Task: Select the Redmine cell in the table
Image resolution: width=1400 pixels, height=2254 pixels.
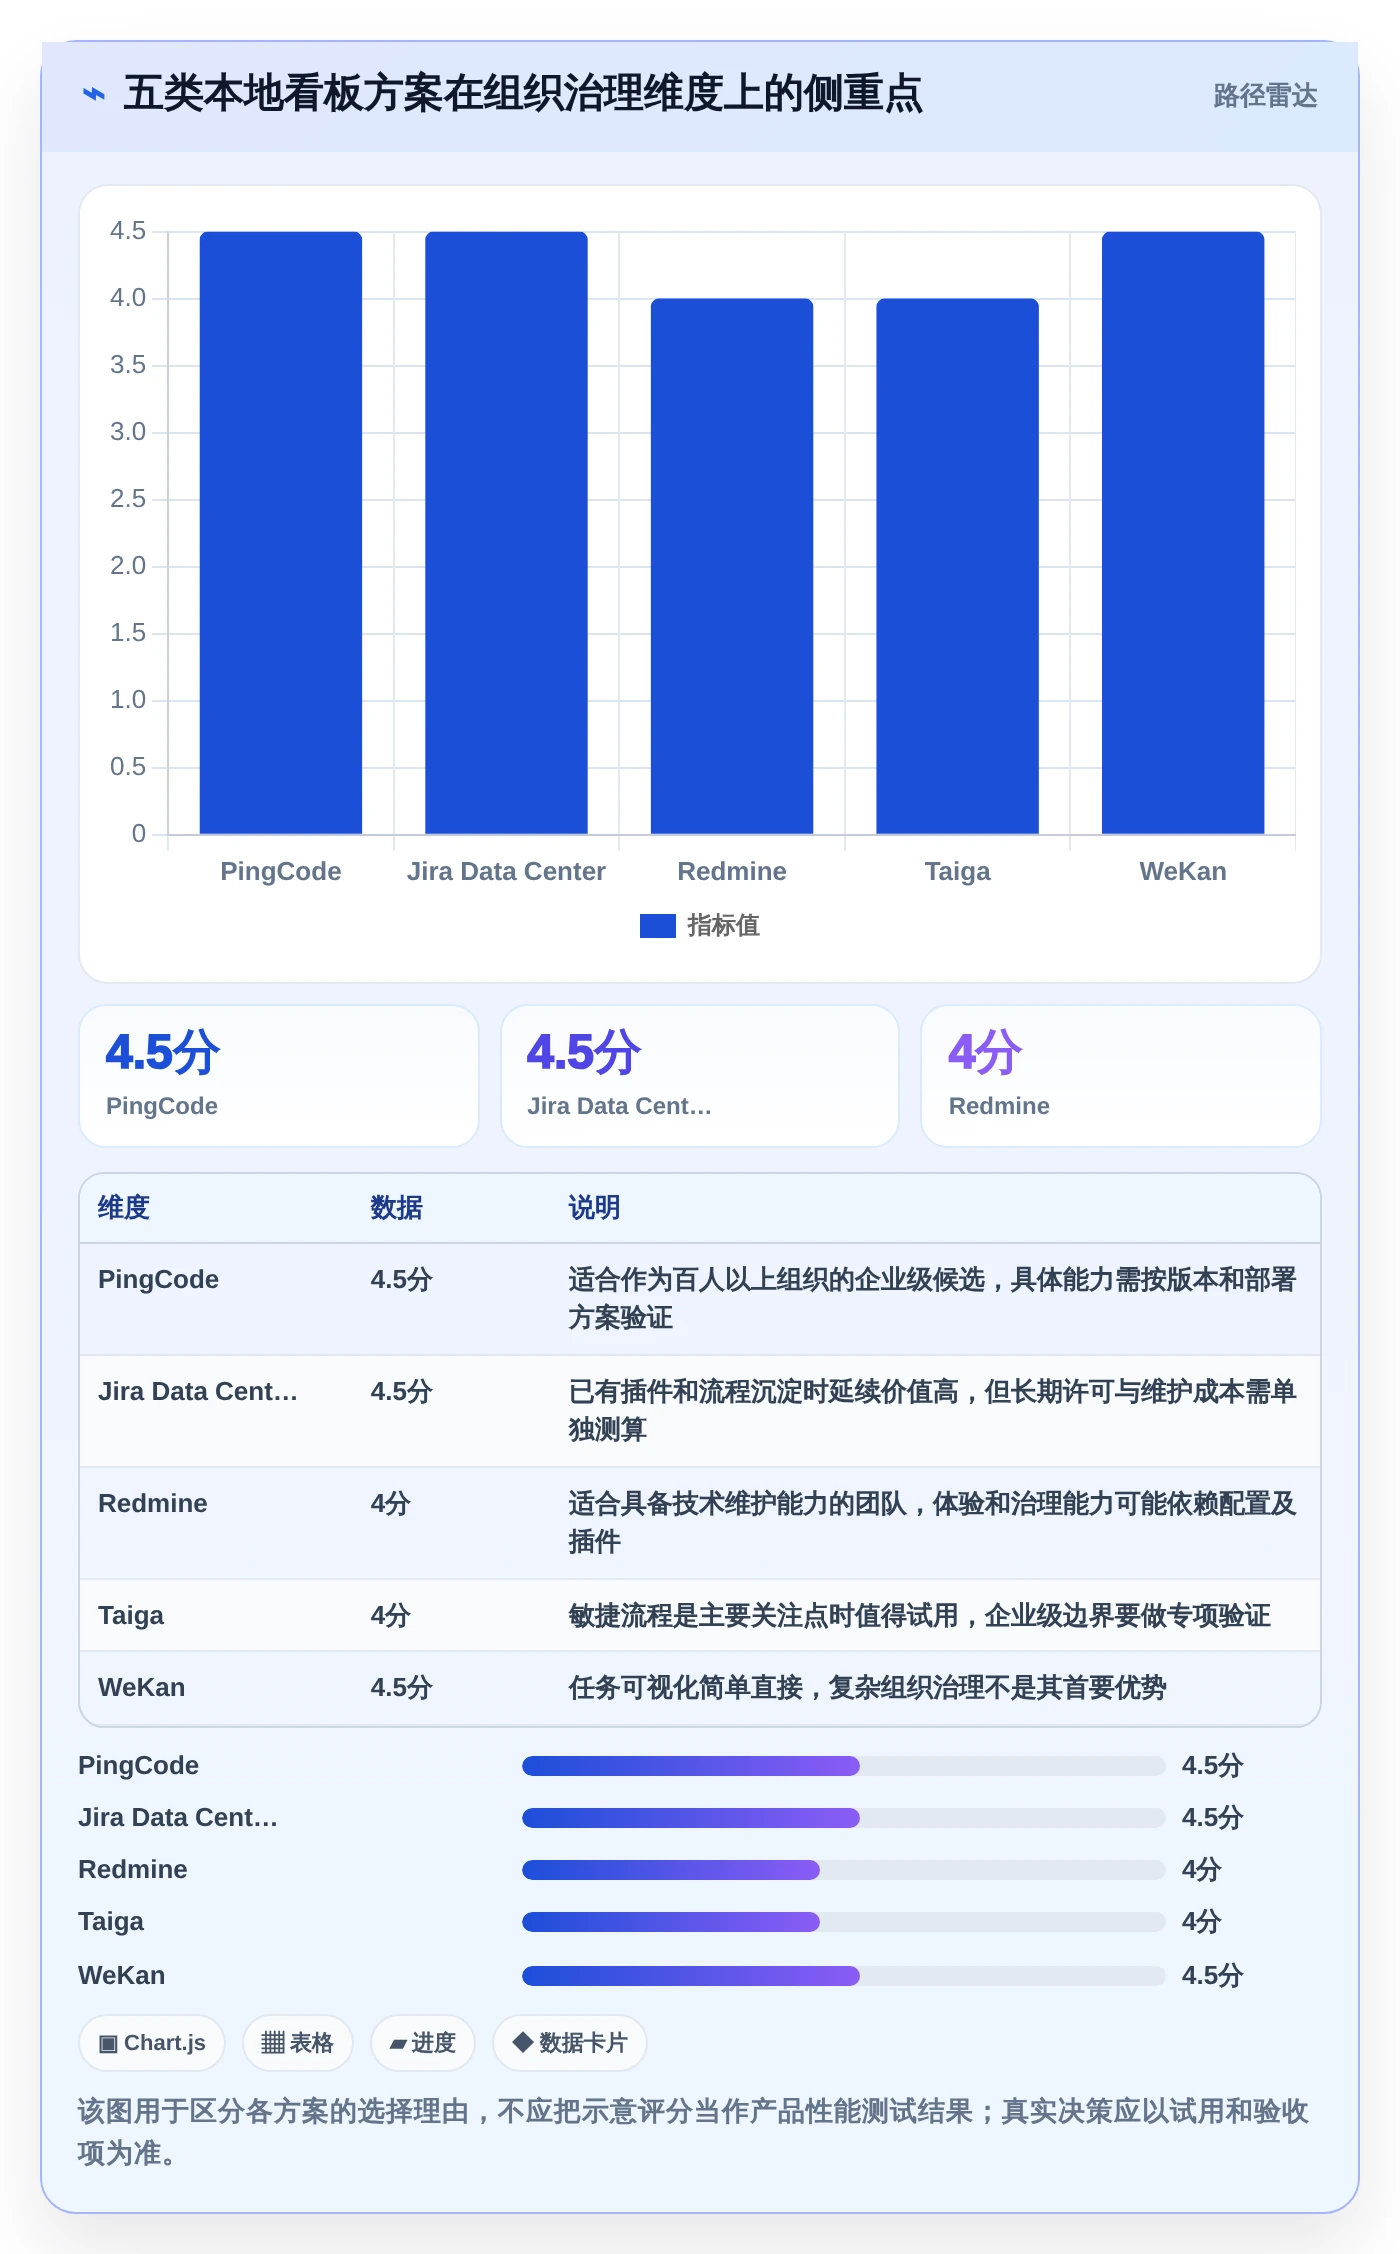Action: coord(153,1504)
